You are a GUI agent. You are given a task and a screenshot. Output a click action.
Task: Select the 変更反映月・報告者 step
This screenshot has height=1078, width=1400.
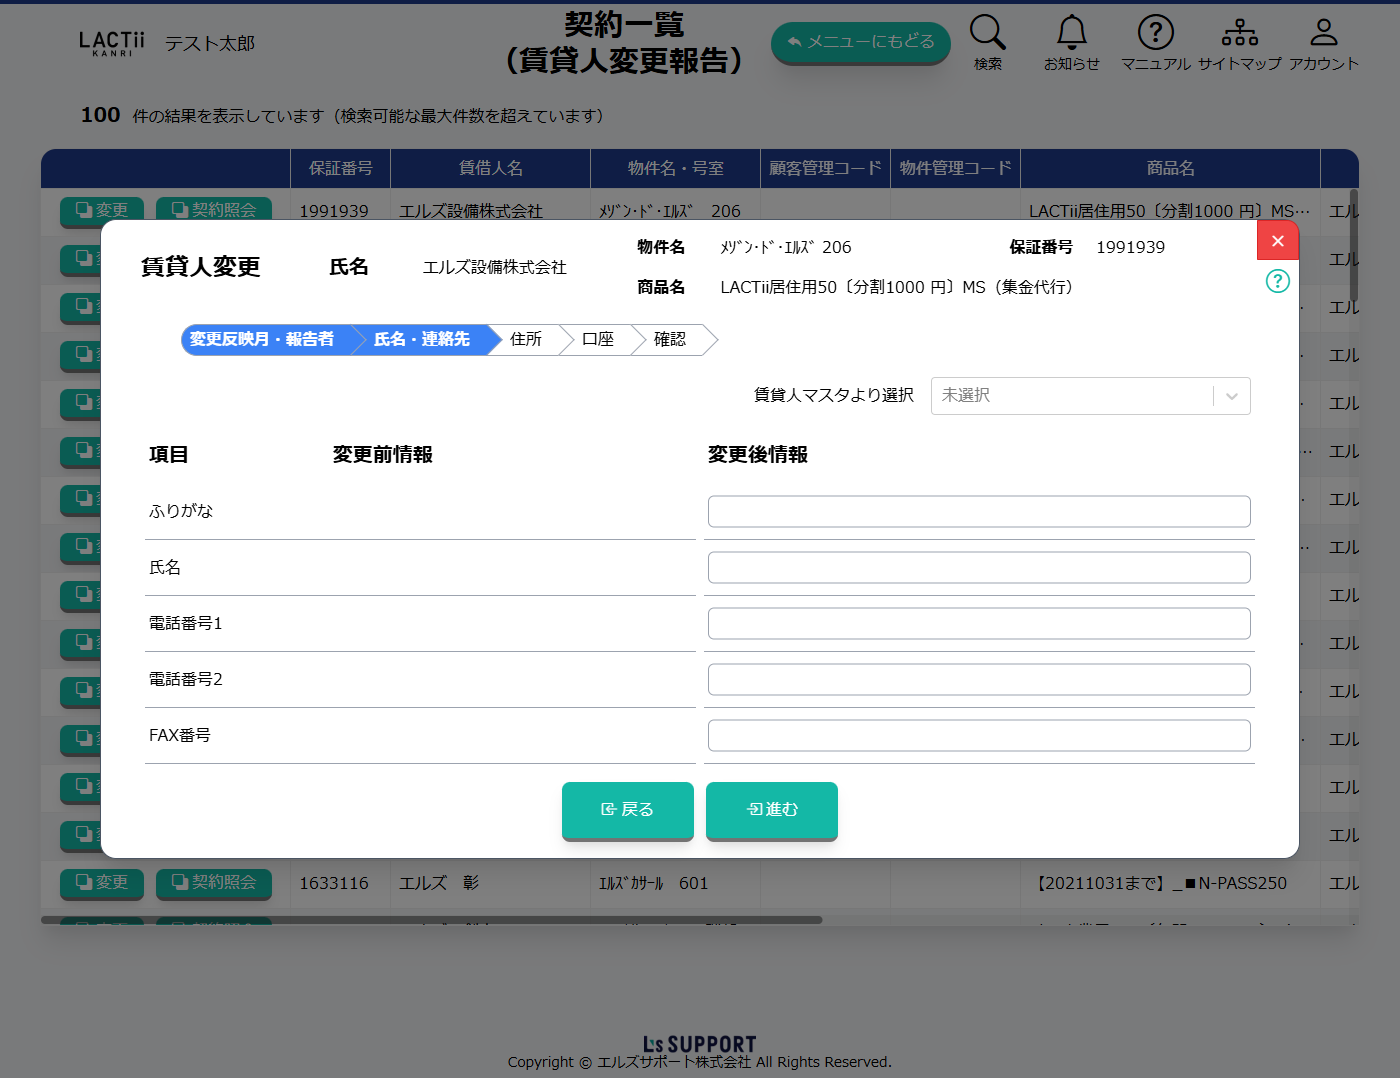(262, 340)
